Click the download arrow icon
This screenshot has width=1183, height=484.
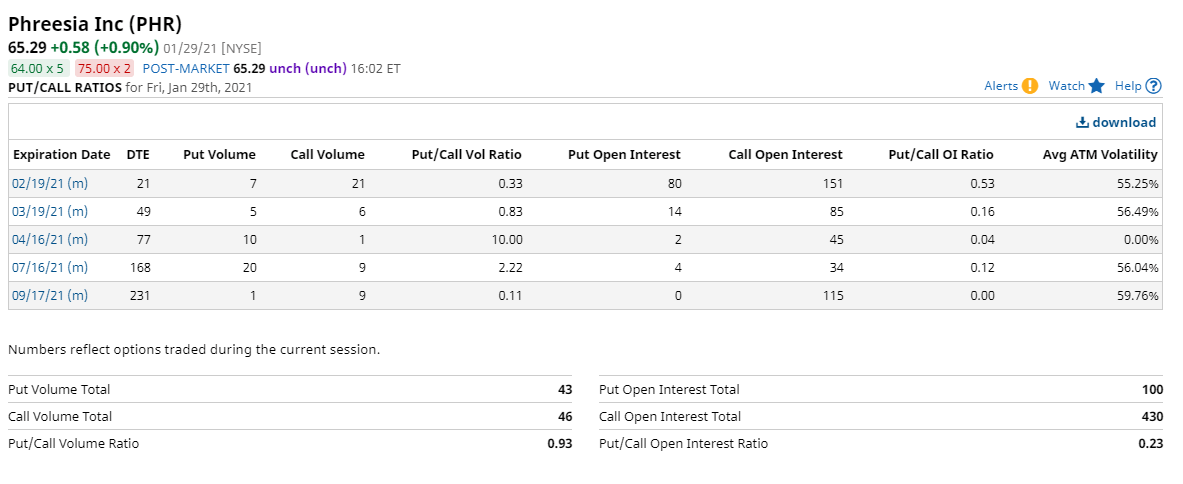1082,122
